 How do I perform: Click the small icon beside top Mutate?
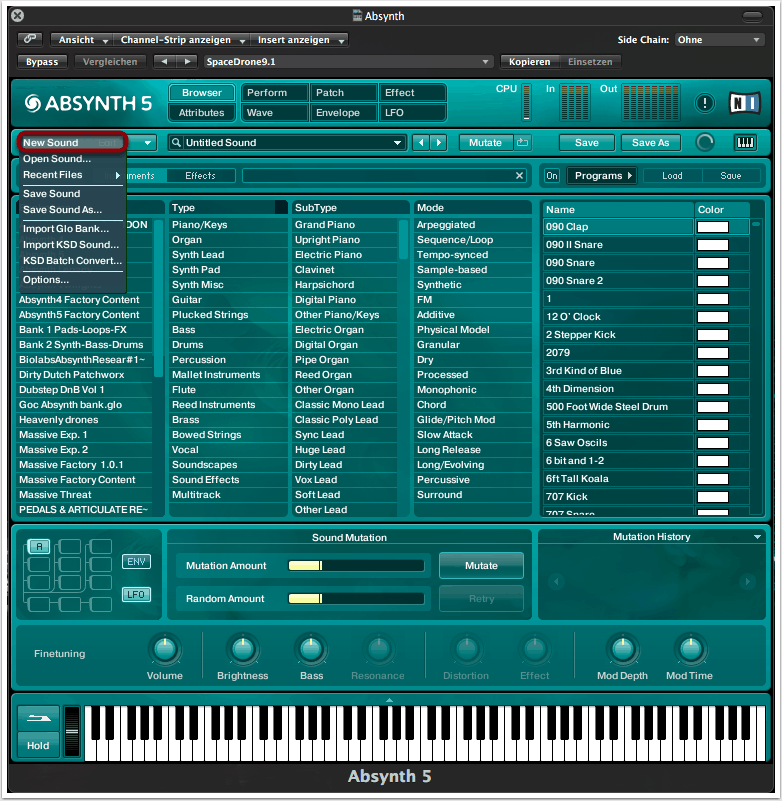pos(523,143)
